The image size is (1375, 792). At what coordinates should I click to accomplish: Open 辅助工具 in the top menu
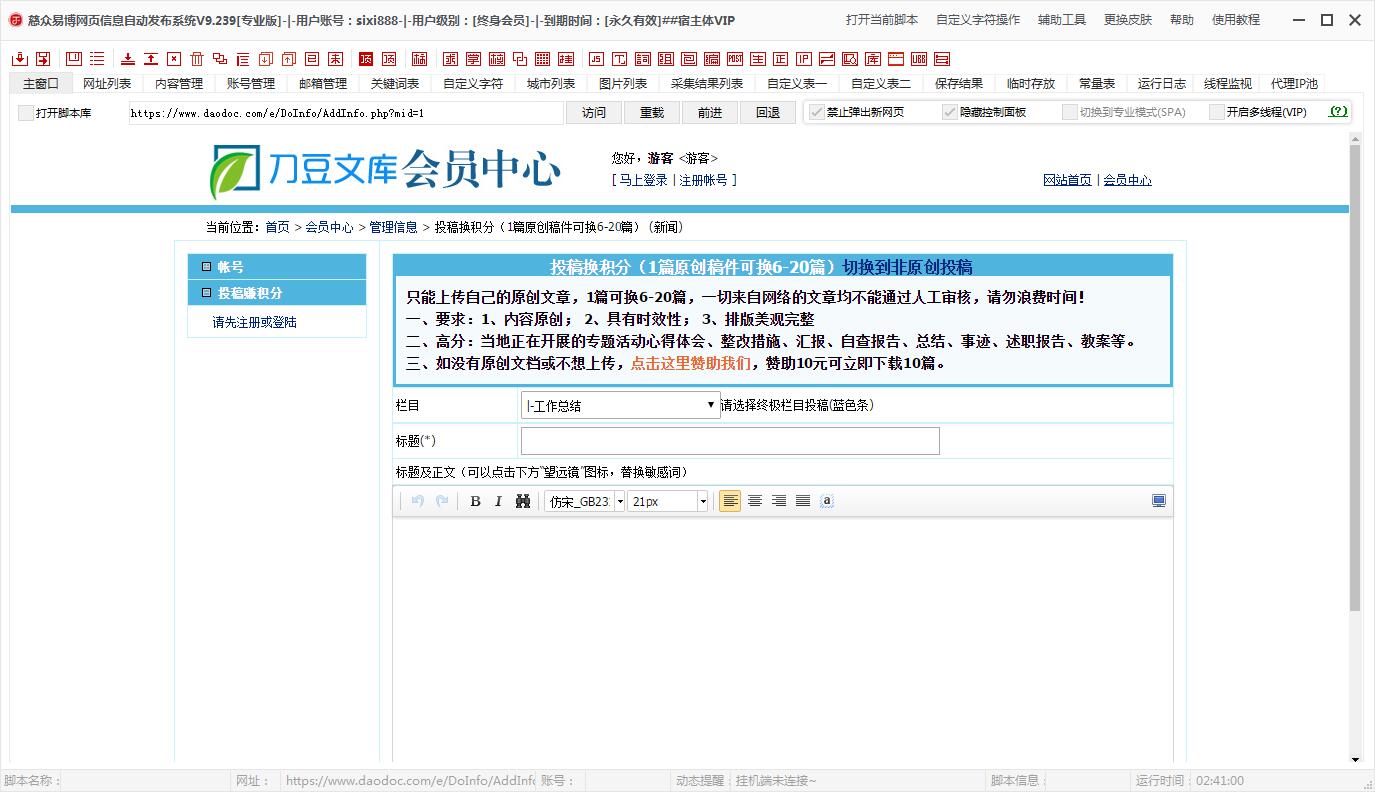point(1062,20)
